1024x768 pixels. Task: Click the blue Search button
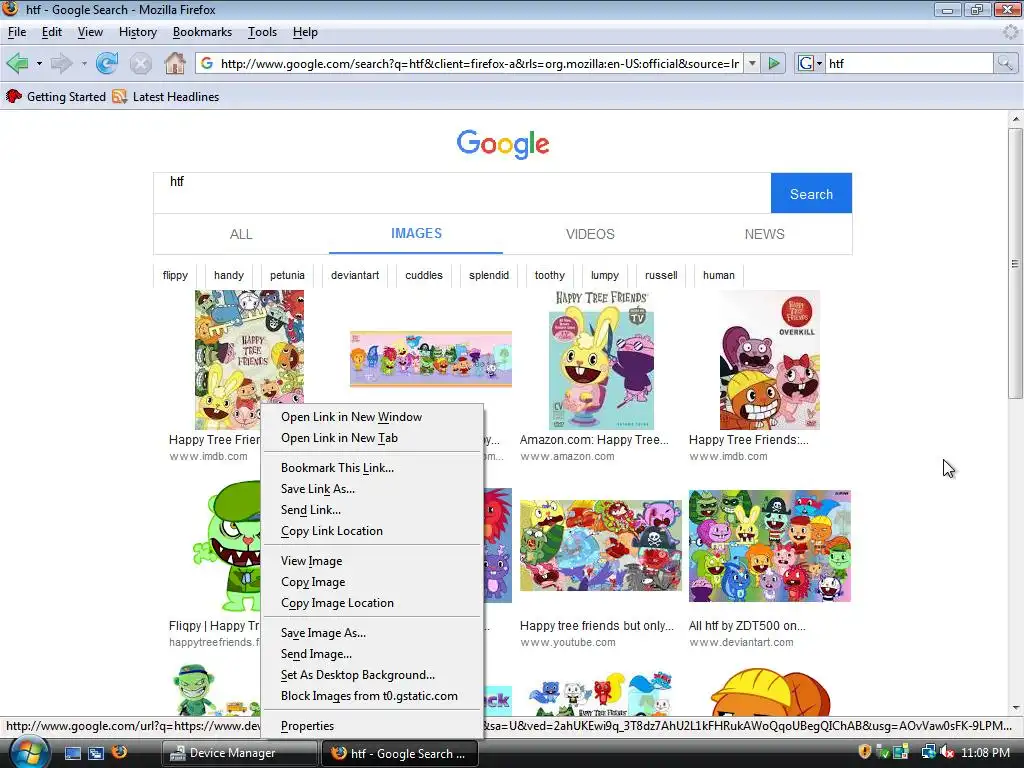(x=811, y=193)
